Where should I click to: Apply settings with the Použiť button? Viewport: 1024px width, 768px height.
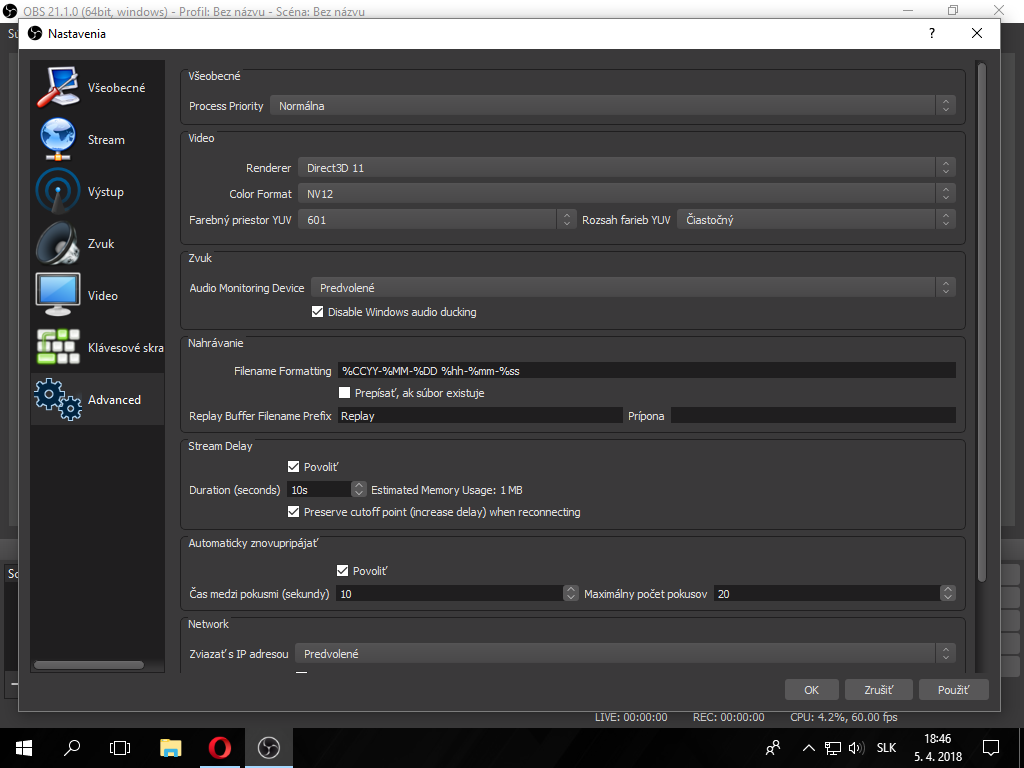point(953,690)
